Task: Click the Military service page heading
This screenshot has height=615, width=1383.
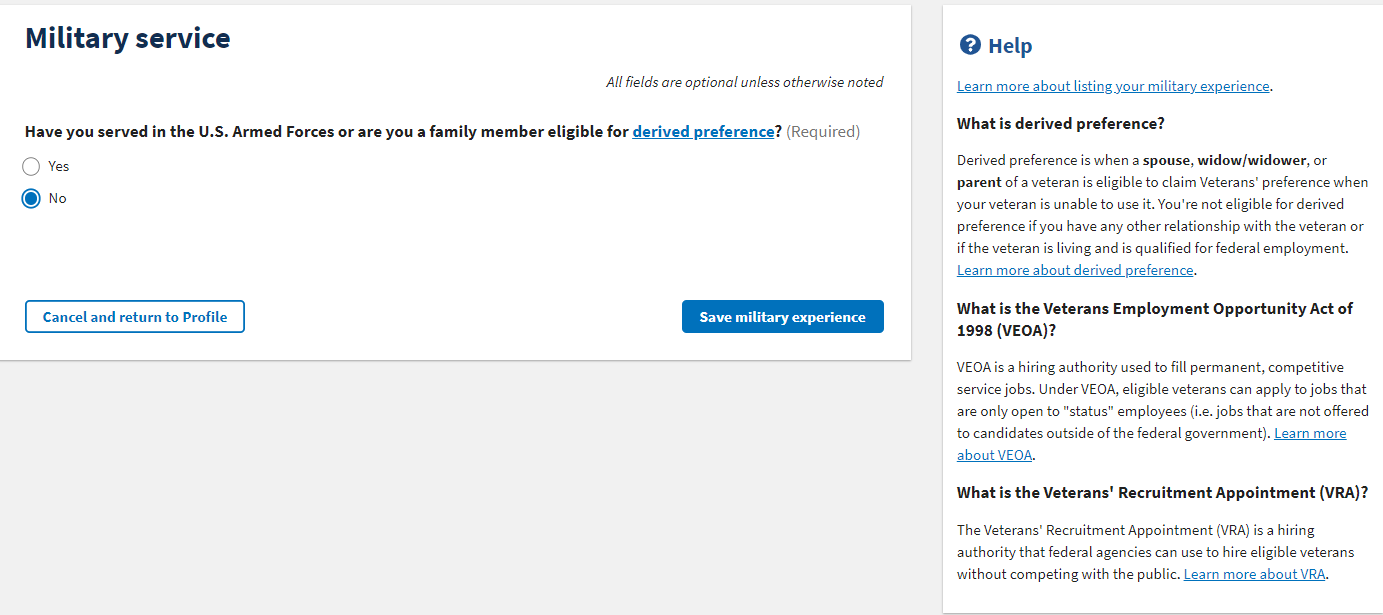Action: (x=128, y=38)
